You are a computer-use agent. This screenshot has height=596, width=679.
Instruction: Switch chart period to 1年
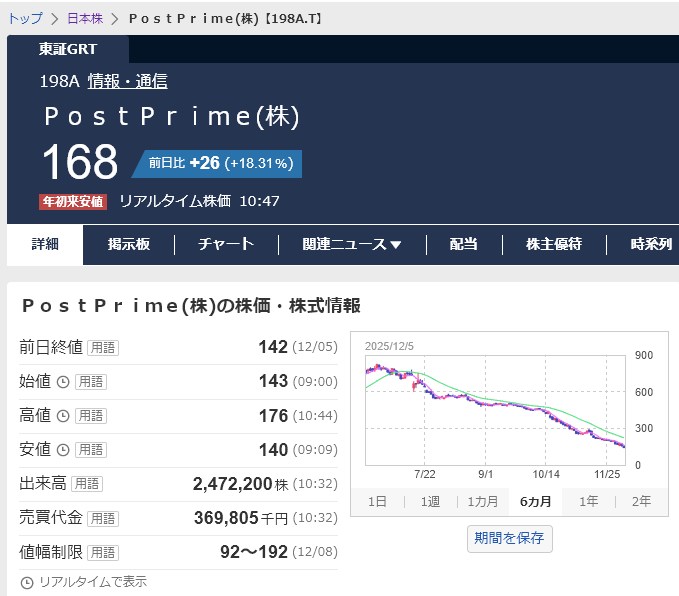click(588, 502)
